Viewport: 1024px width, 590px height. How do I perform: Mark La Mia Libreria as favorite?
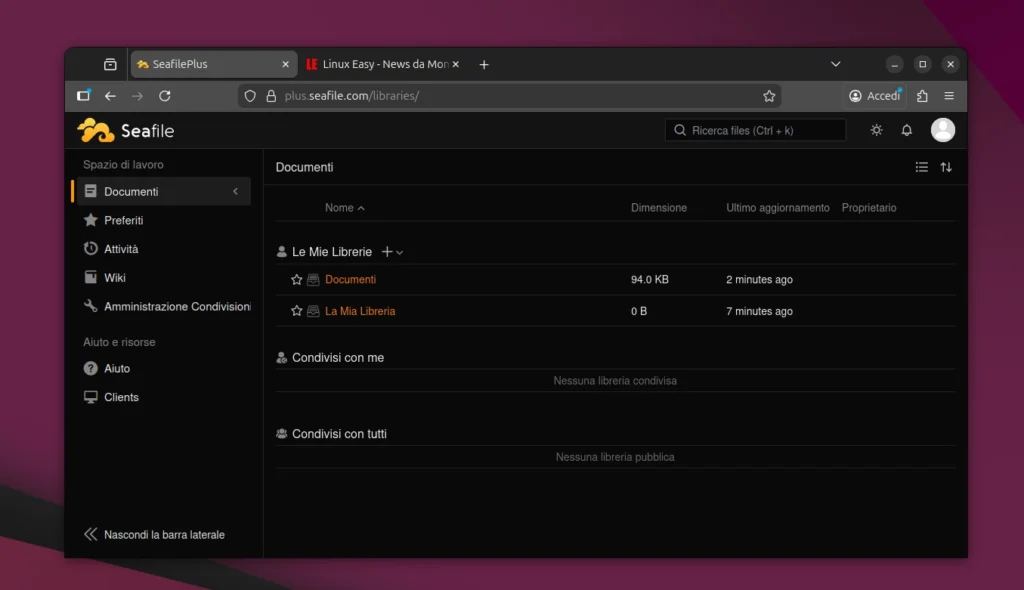[296, 311]
